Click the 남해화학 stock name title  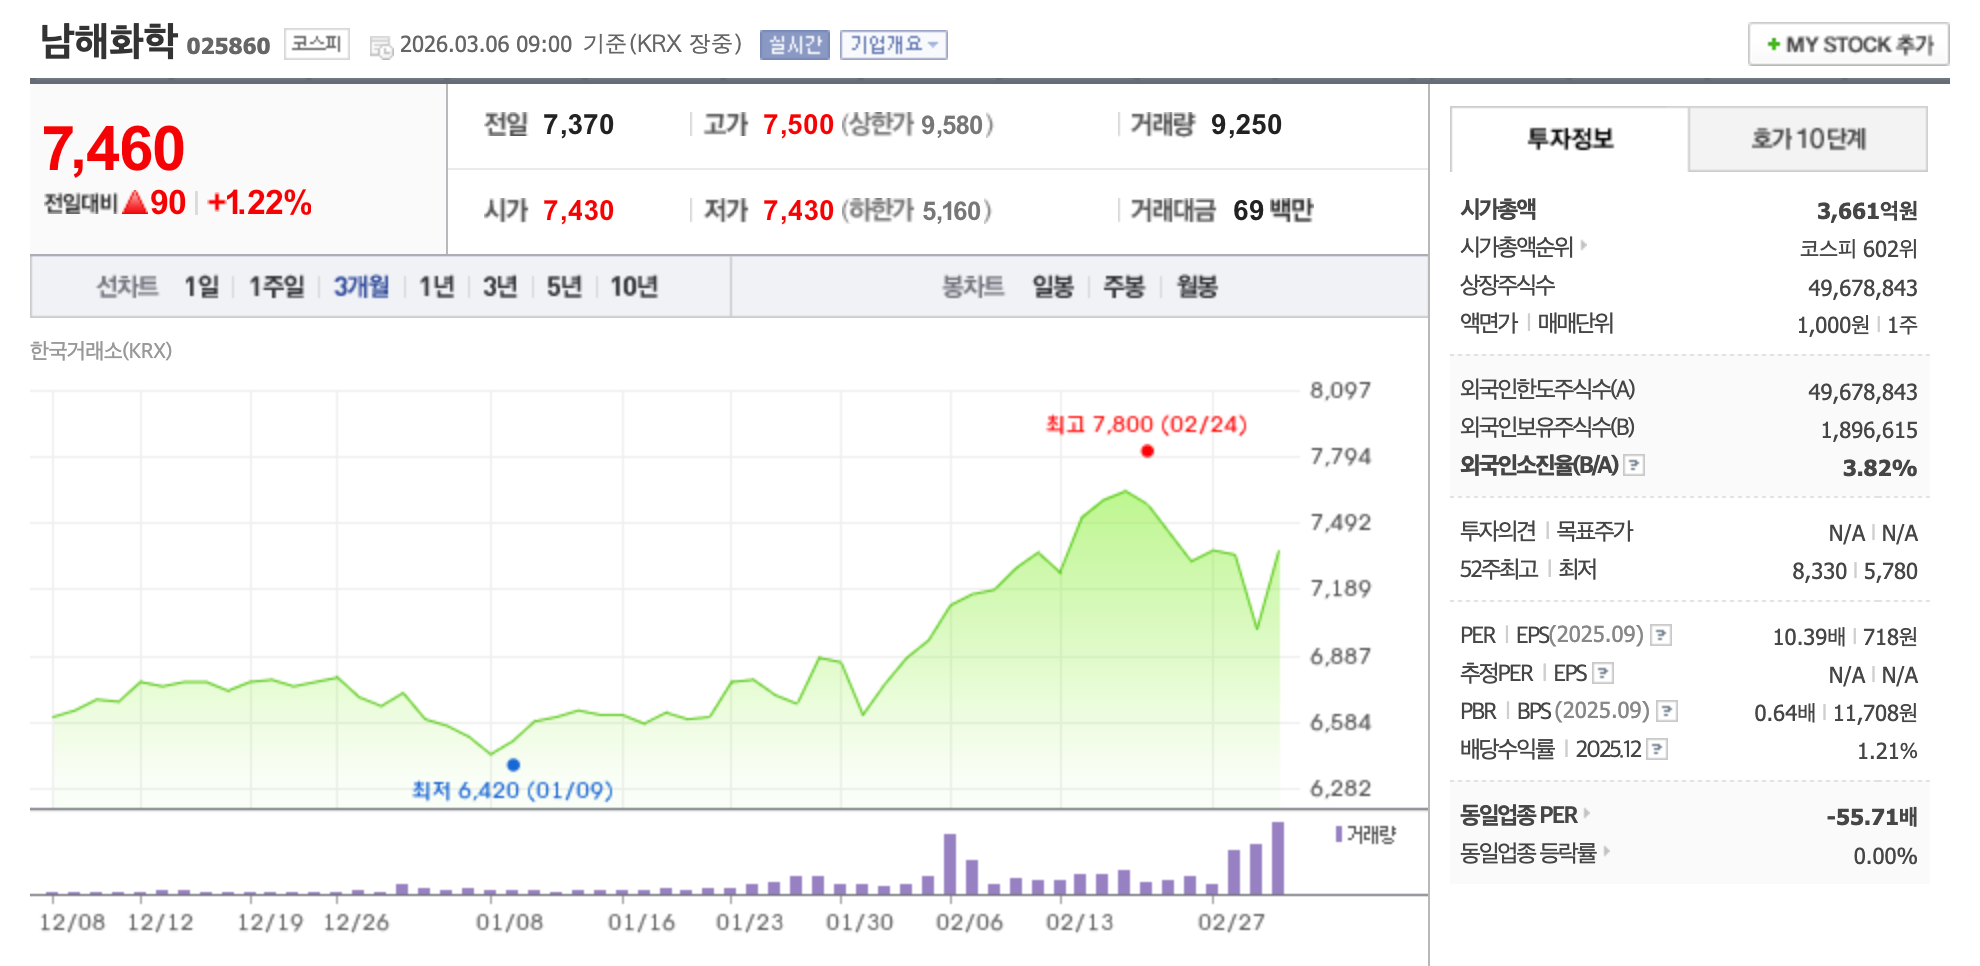point(108,42)
